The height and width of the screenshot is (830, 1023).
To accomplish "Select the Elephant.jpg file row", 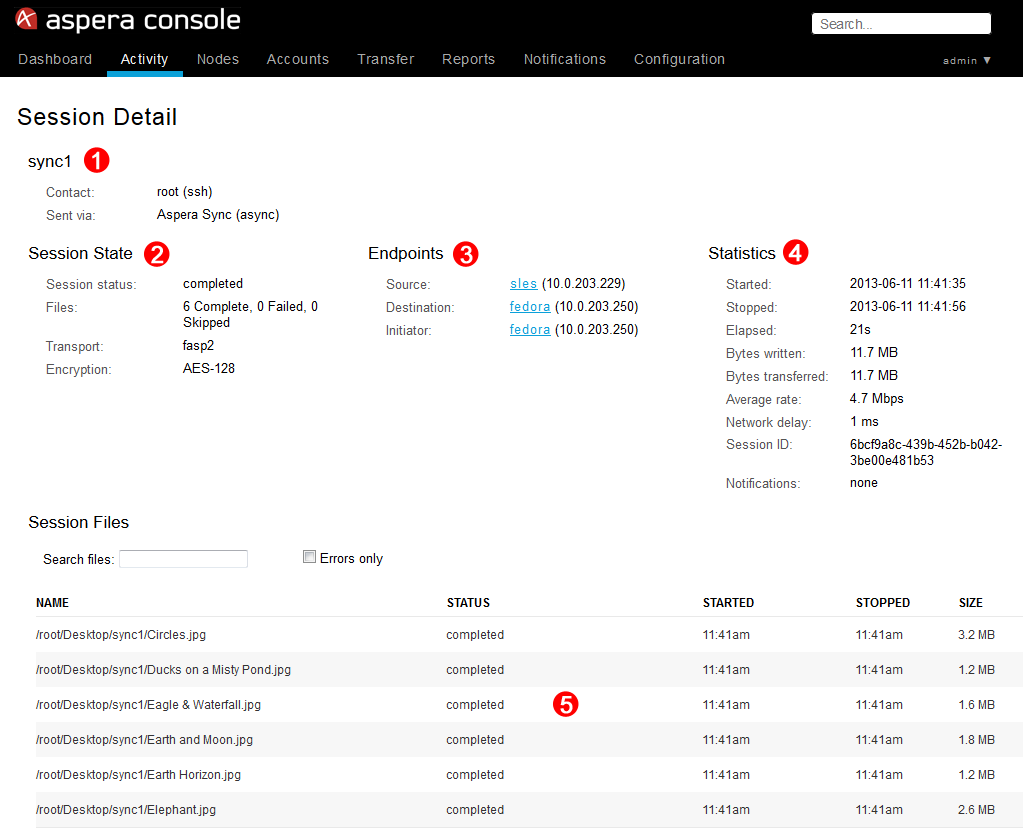I will (529, 810).
